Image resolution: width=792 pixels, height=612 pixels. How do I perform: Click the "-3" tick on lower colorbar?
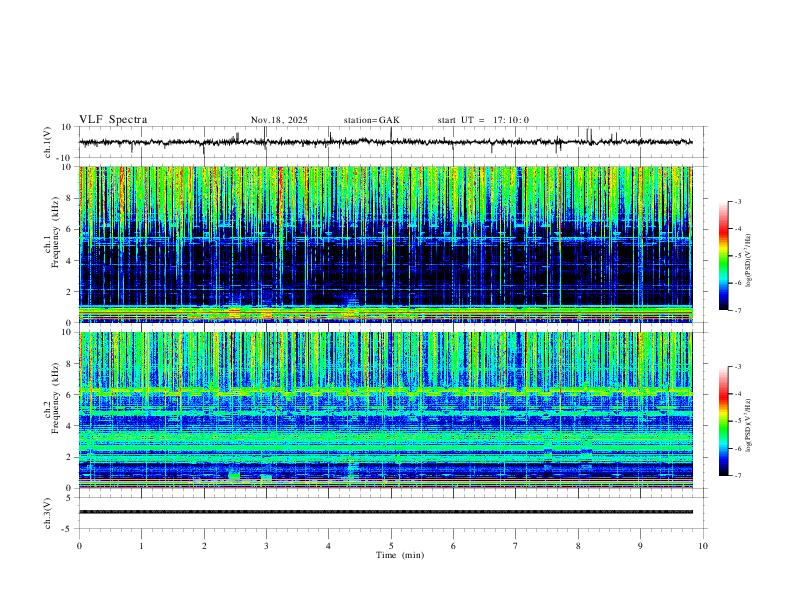click(737, 367)
